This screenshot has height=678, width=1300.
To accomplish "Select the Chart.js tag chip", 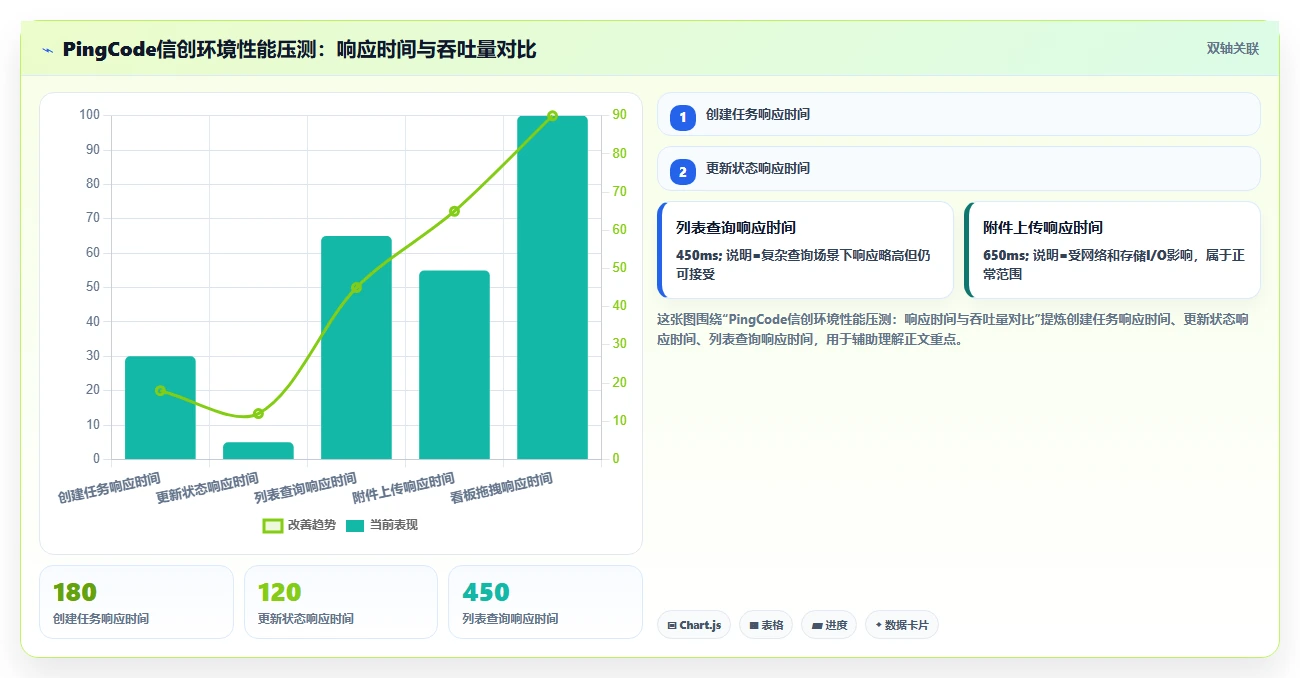I will (694, 625).
